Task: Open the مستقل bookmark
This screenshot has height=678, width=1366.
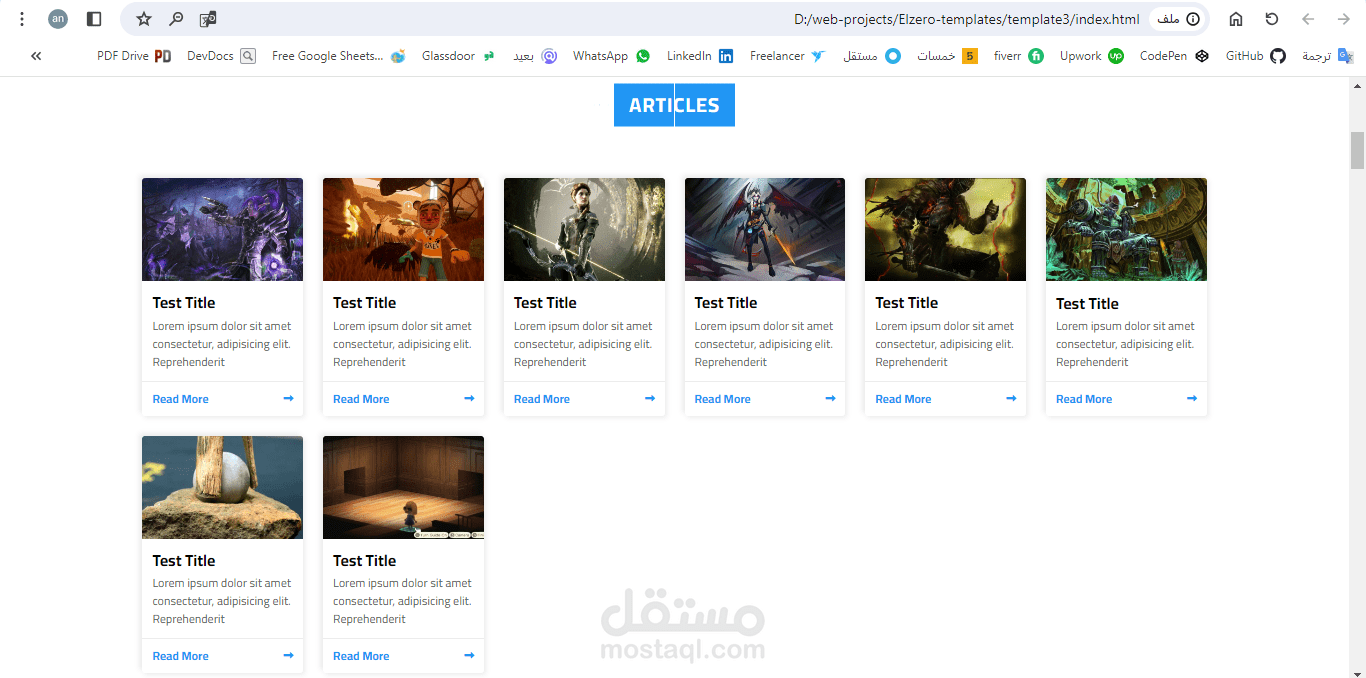Action: (x=872, y=56)
